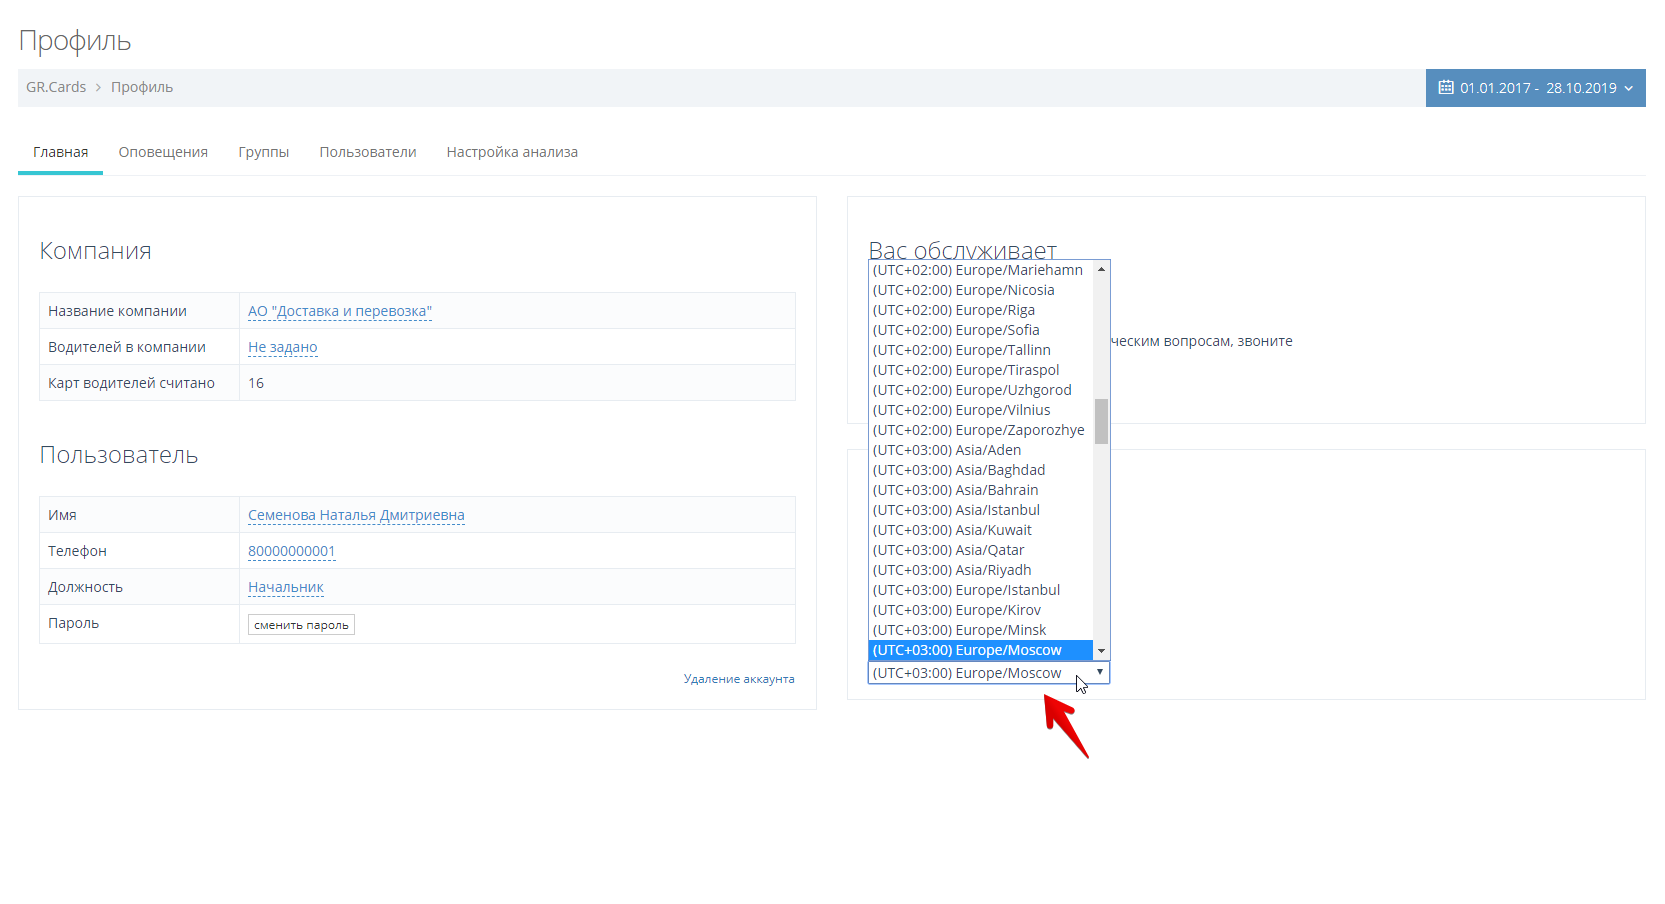
Task: Click the timezone list scrollbar thumb
Action: pos(1101,421)
